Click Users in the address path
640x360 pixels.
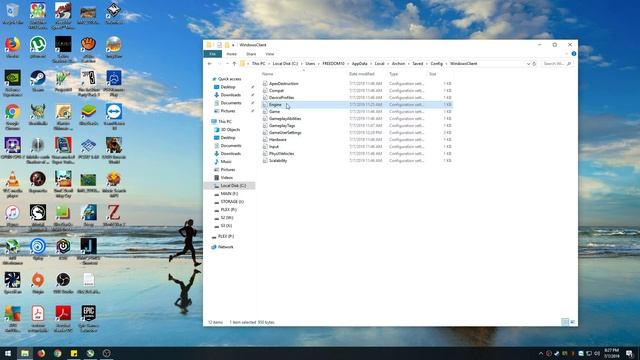[310, 64]
